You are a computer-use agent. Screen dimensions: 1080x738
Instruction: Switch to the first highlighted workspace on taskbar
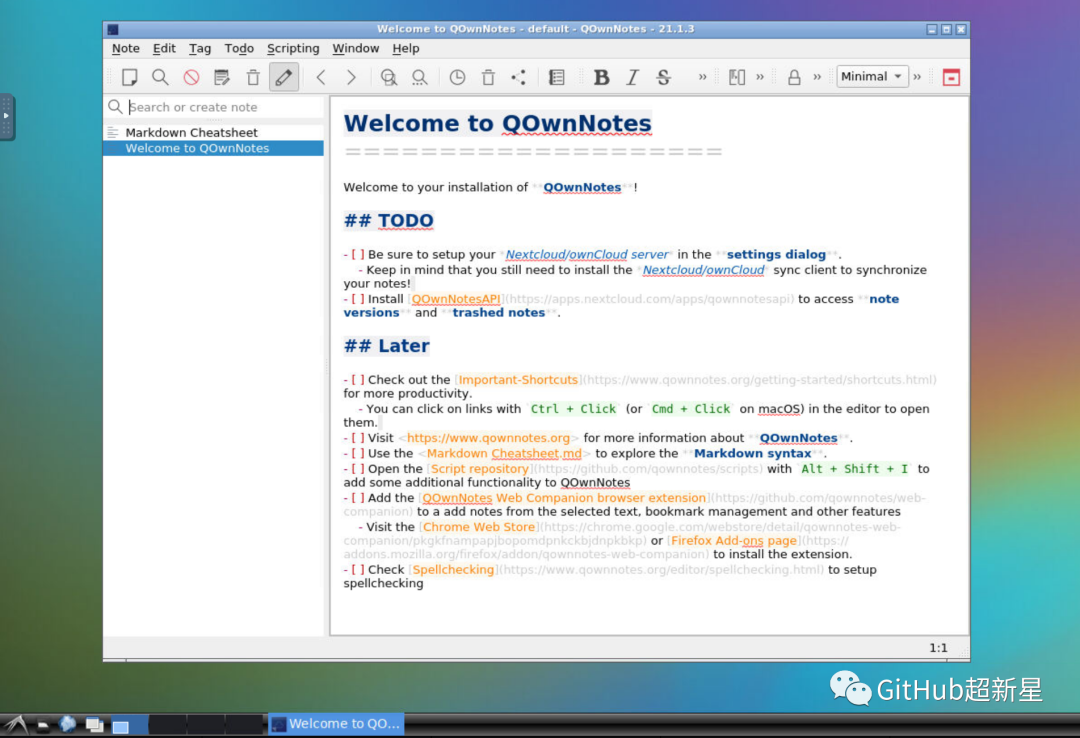click(x=129, y=725)
